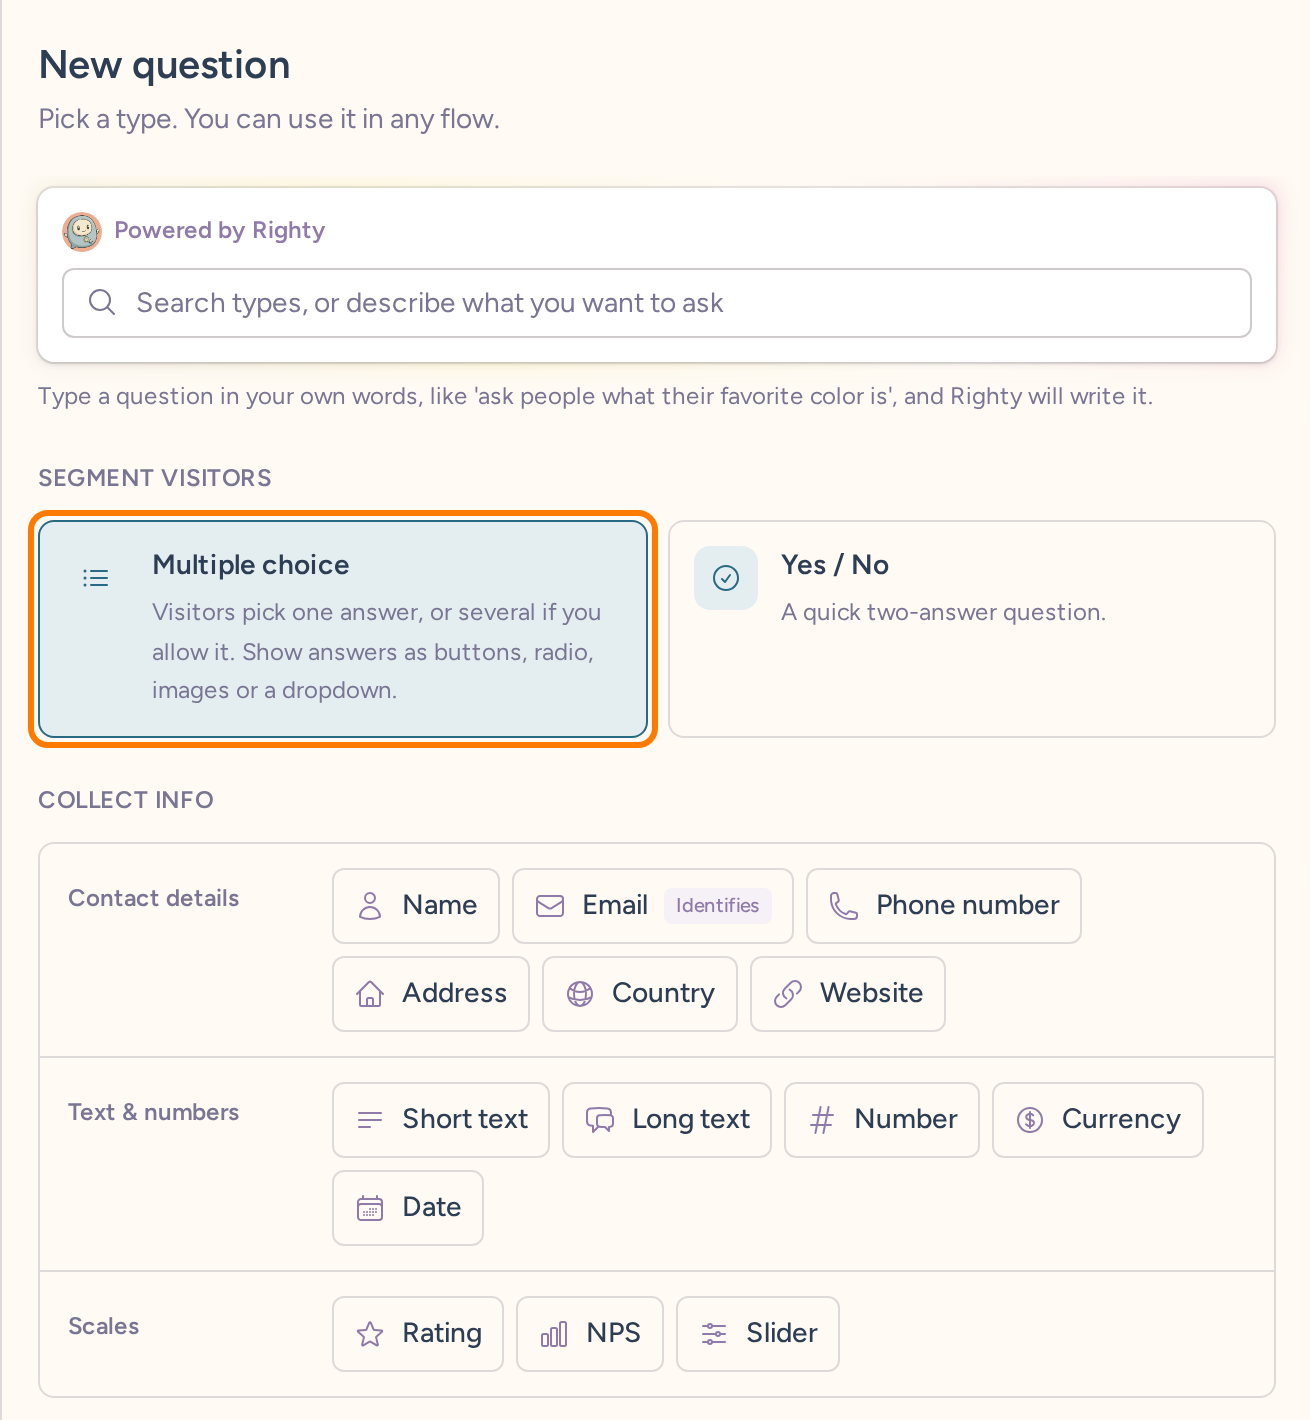Click the list icon on Multiple choice card
Viewport: 1310px width, 1420px height.
coord(96,578)
